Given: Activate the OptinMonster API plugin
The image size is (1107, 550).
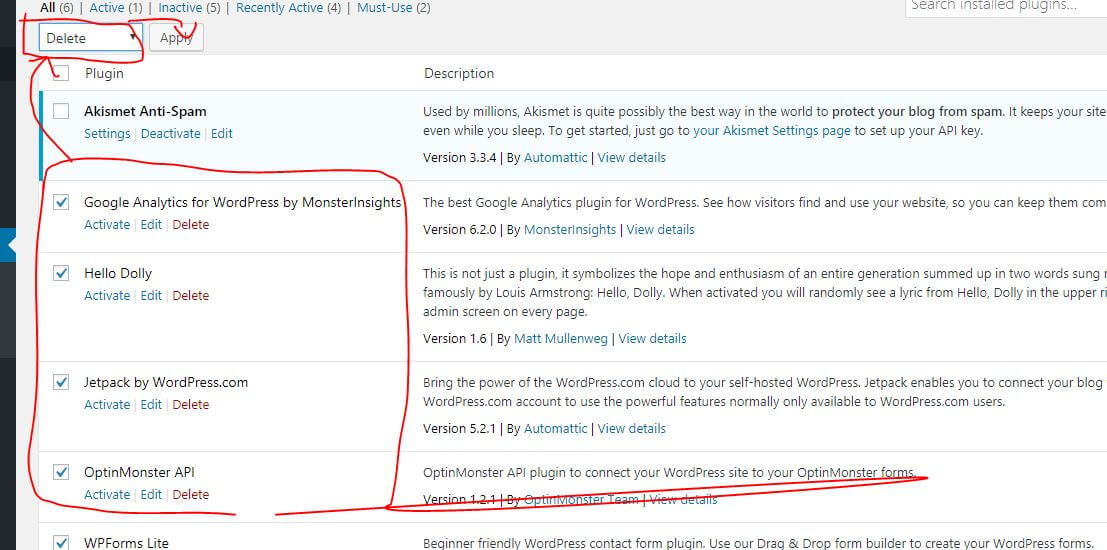Looking at the screenshot, I should click(x=107, y=494).
